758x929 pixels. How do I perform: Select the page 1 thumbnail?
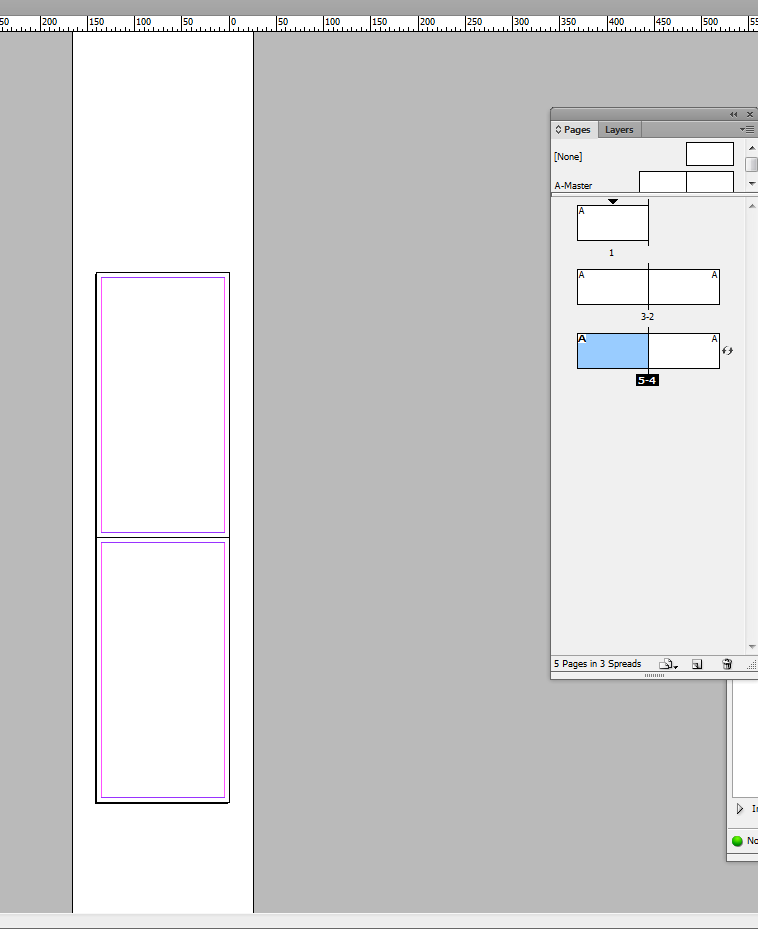[x=613, y=223]
